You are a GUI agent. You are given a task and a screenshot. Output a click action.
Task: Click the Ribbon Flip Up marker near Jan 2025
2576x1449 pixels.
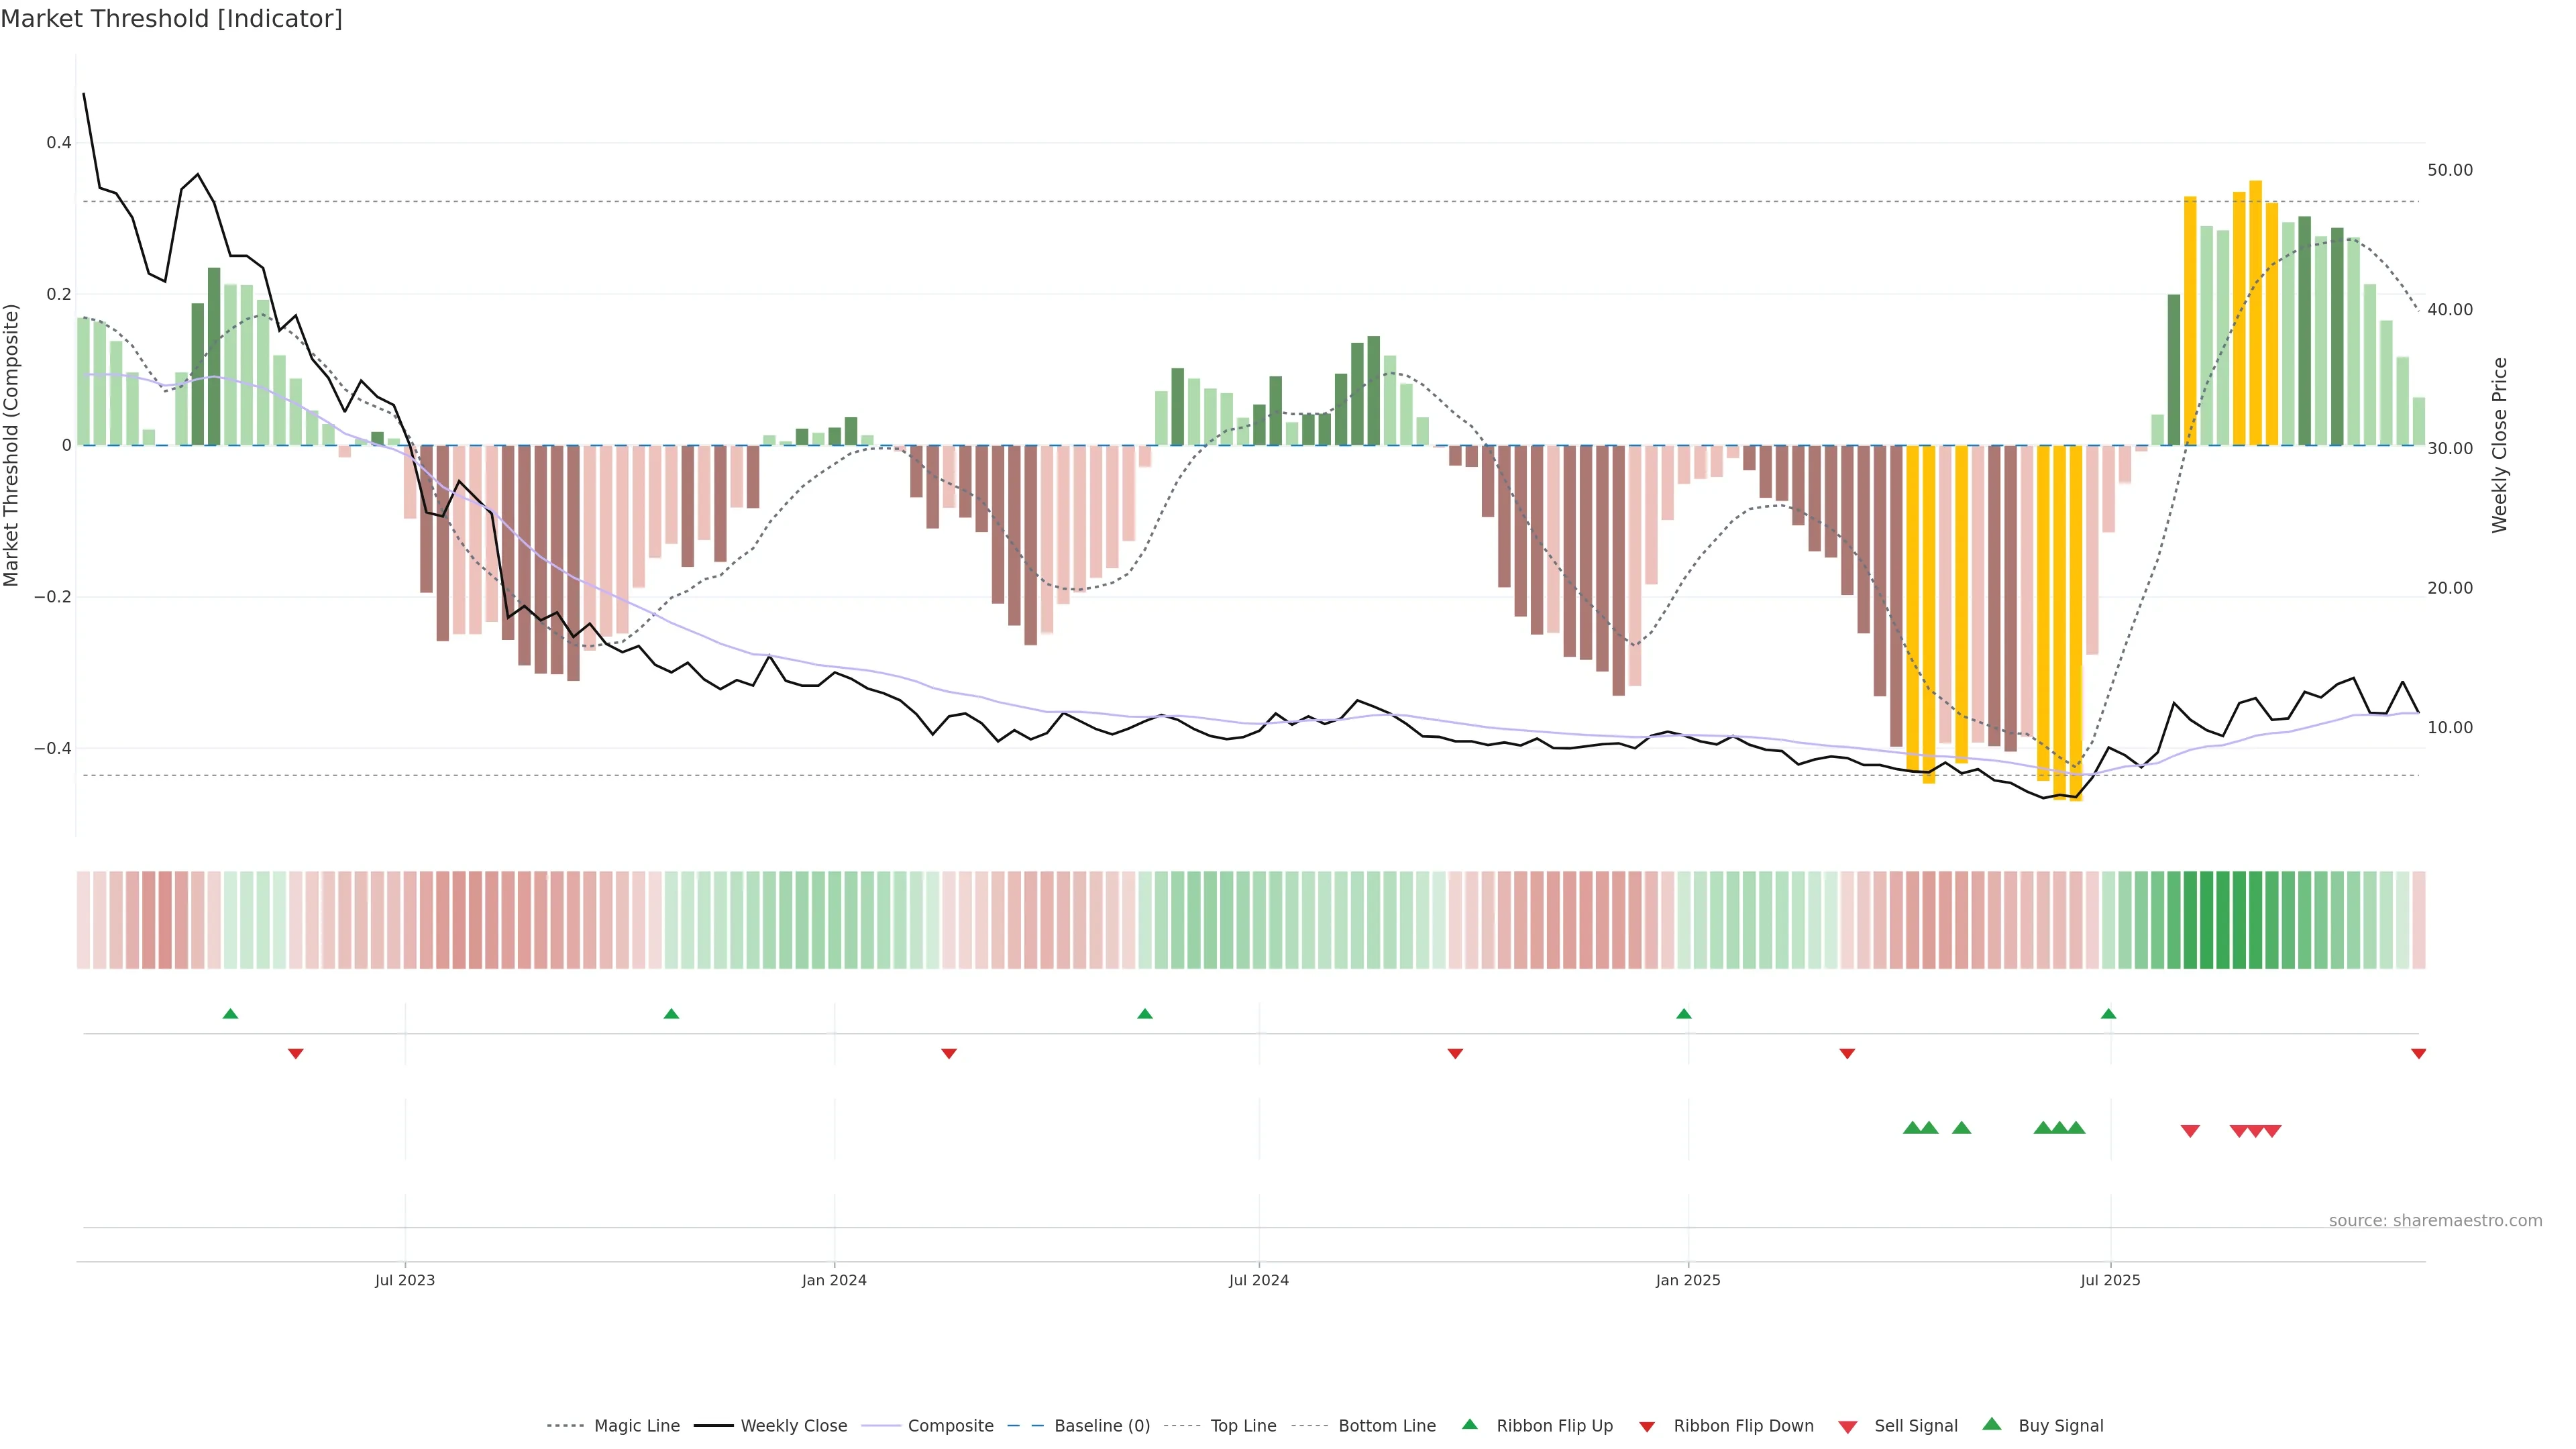(1684, 1014)
